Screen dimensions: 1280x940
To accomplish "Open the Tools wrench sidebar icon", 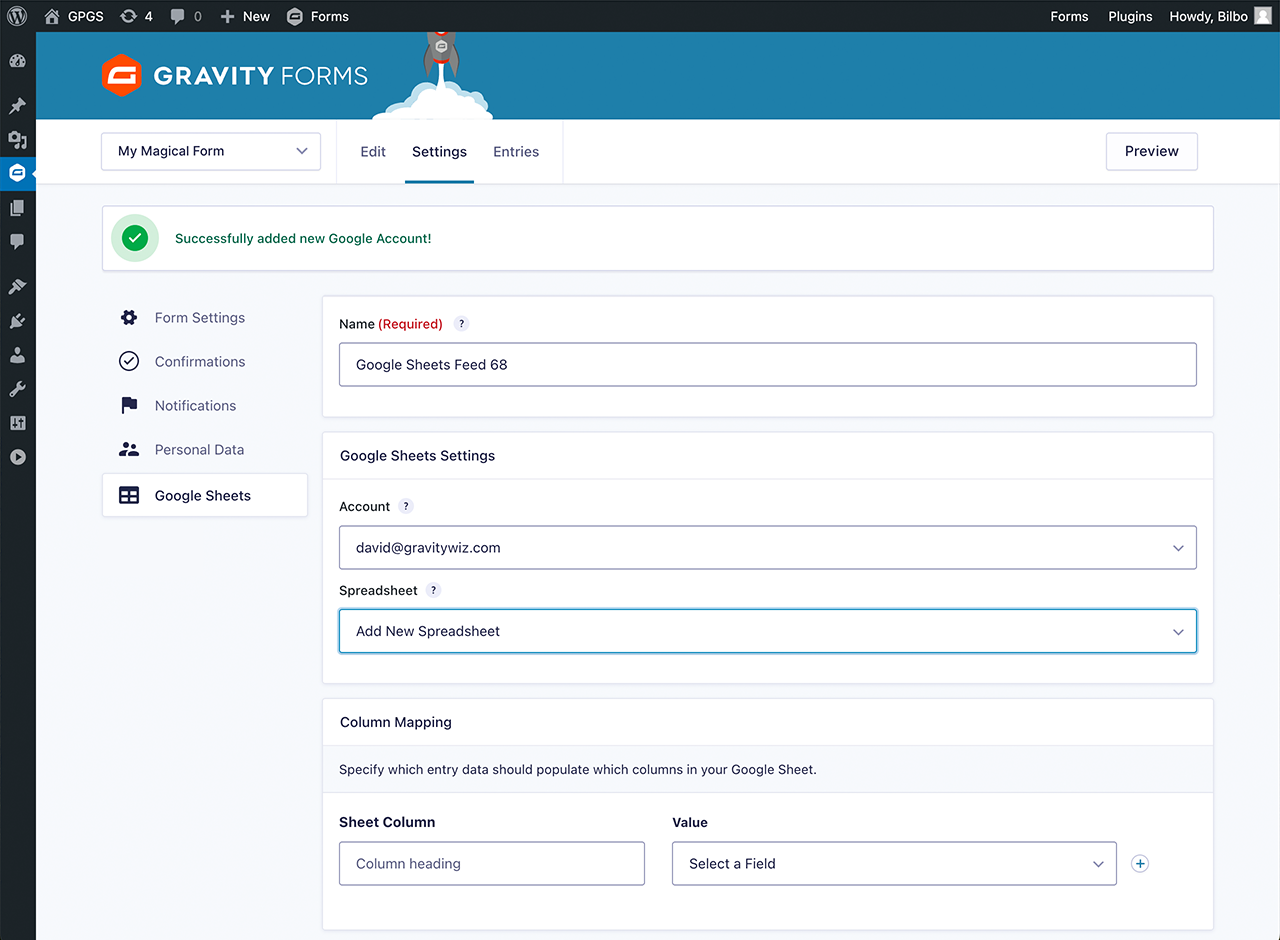I will click(x=17, y=389).
